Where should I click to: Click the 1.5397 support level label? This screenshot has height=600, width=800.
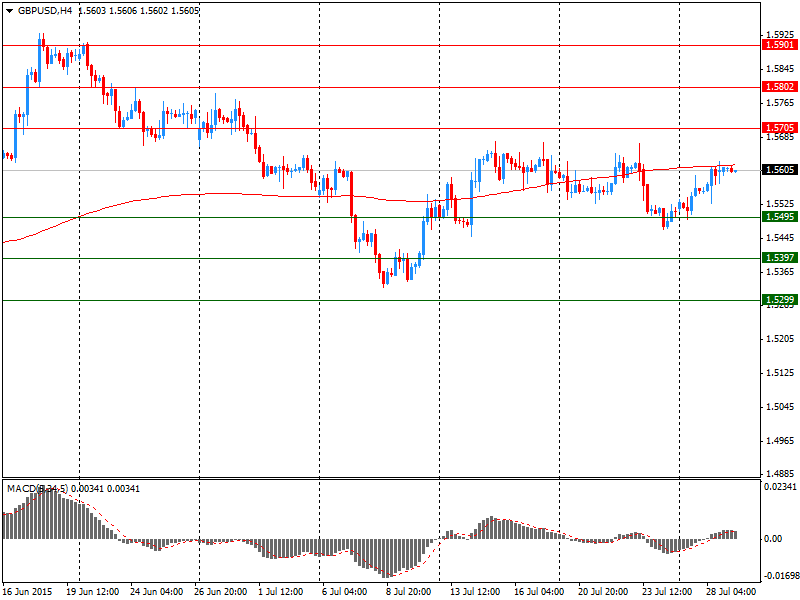coord(780,258)
